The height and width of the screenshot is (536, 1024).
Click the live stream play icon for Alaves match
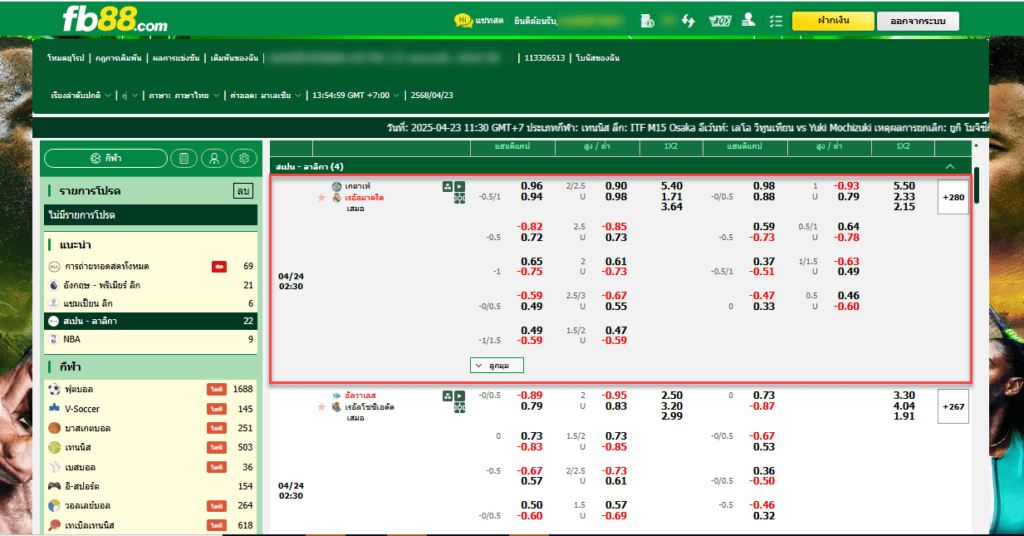coord(460,396)
